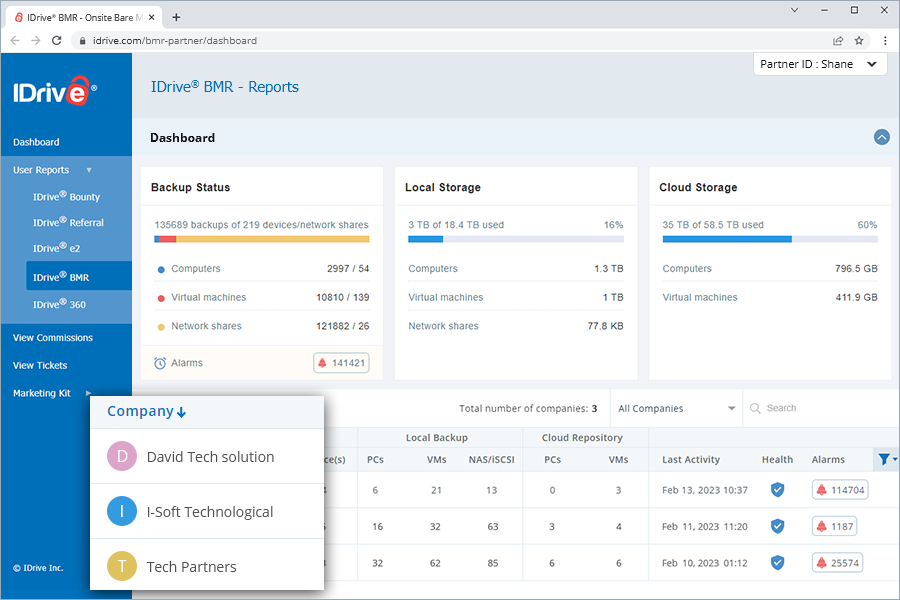Click health shield for Feb 11 row
Image resolution: width=900 pixels, height=600 pixels.
pyautogui.click(x=777, y=526)
